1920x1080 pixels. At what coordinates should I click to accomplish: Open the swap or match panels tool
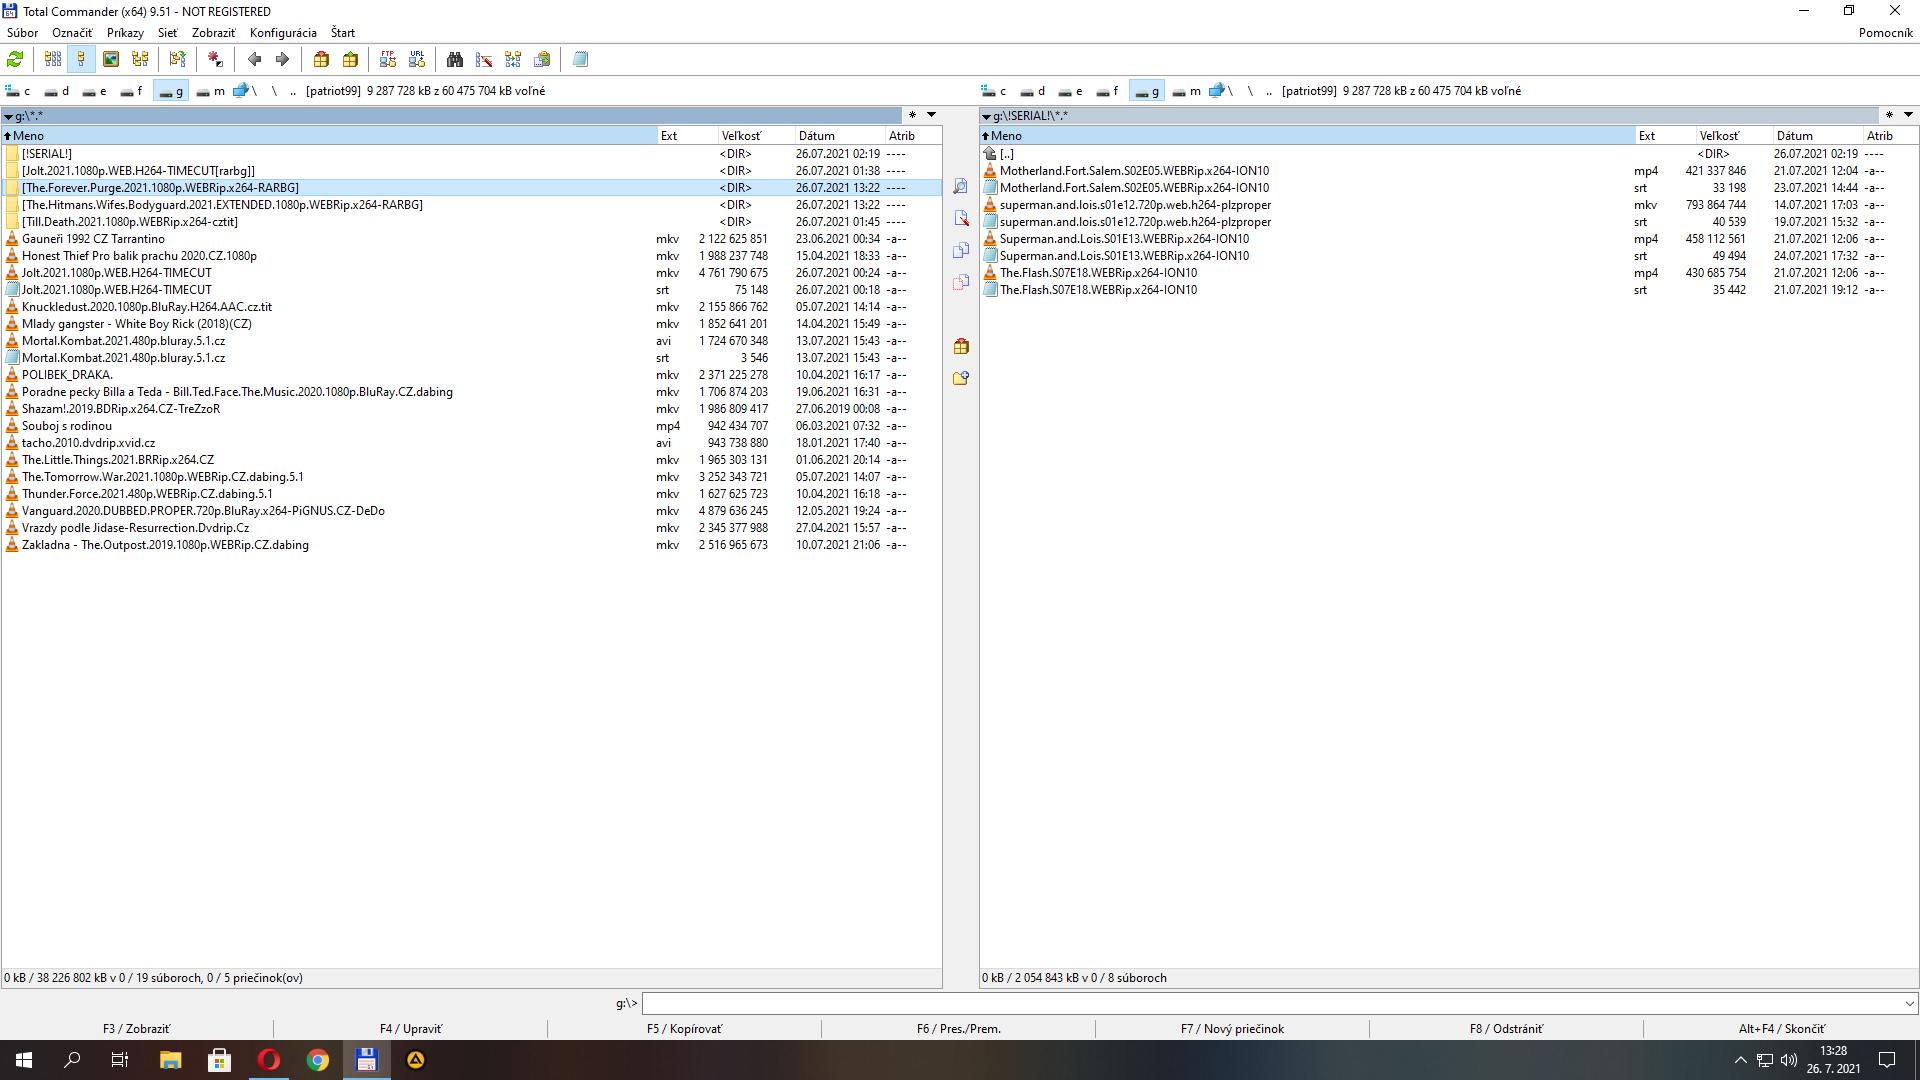pos(177,60)
